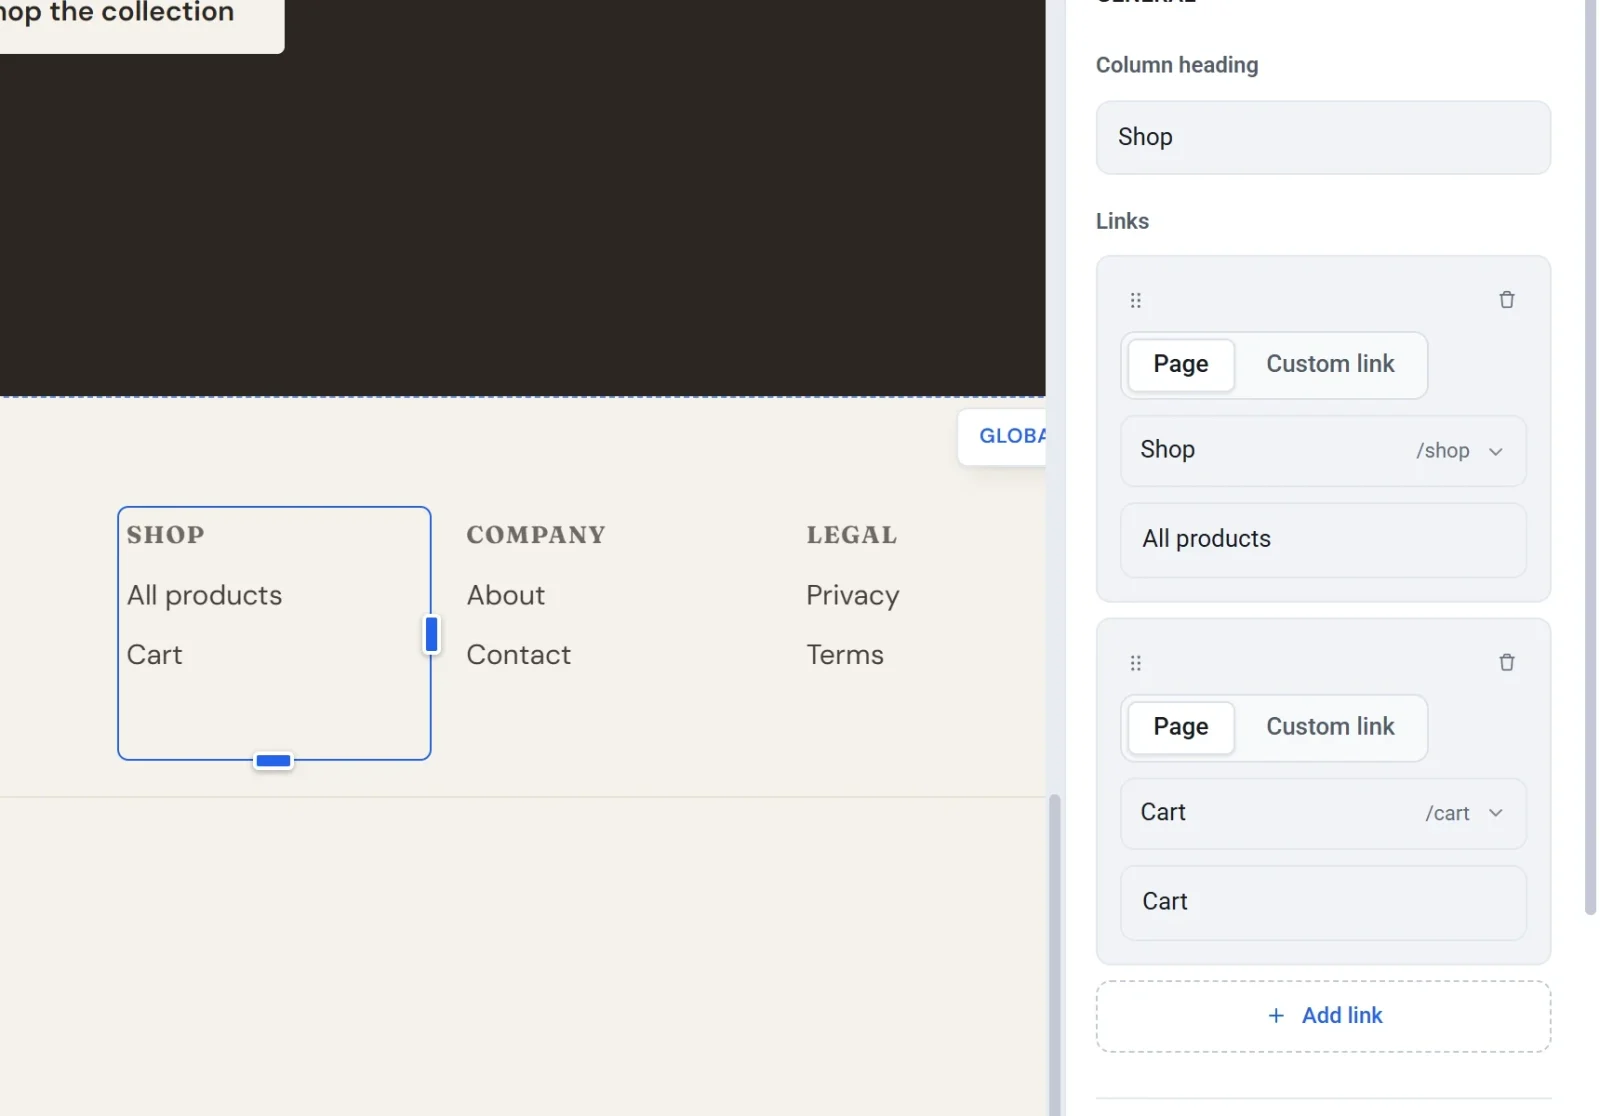Delete the Cart link with trash icon

pos(1506,663)
